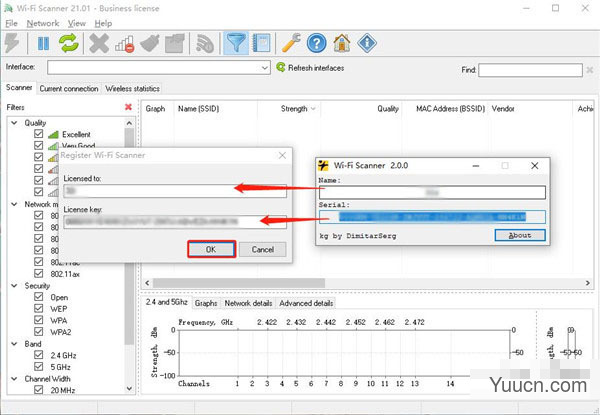
Task: Uncheck the Open security filter
Action: (x=38, y=297)
